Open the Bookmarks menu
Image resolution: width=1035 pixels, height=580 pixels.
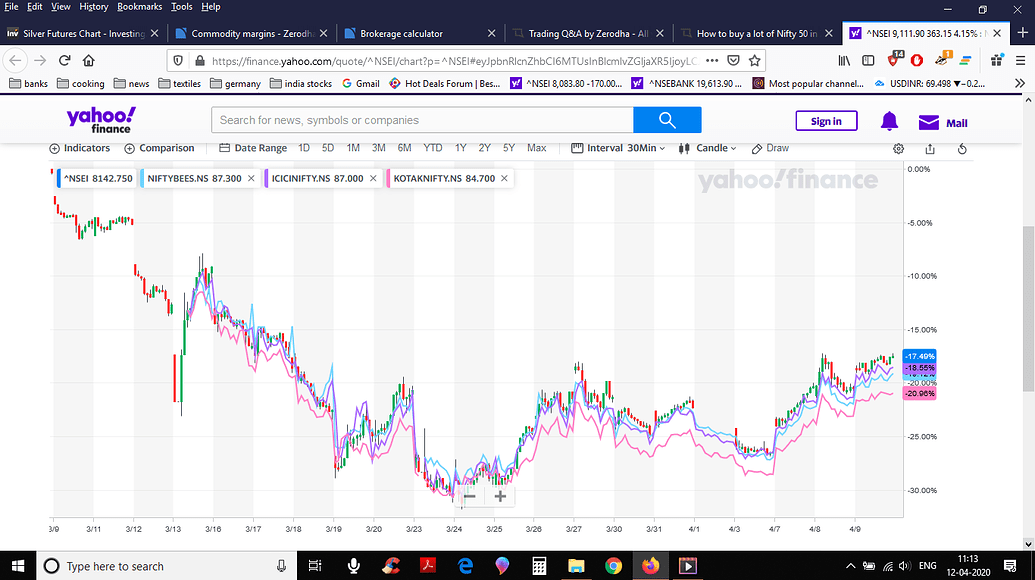tap(139, 6)
